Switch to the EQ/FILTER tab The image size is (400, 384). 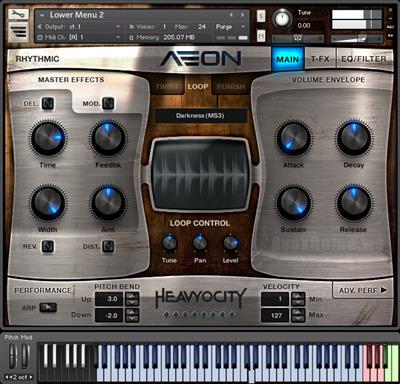coord(364,59)
